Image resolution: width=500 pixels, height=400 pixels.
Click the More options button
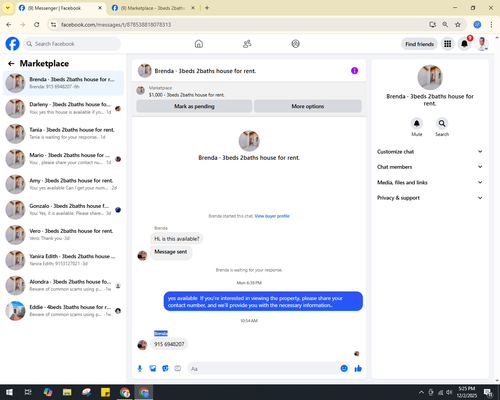[308, 106]
